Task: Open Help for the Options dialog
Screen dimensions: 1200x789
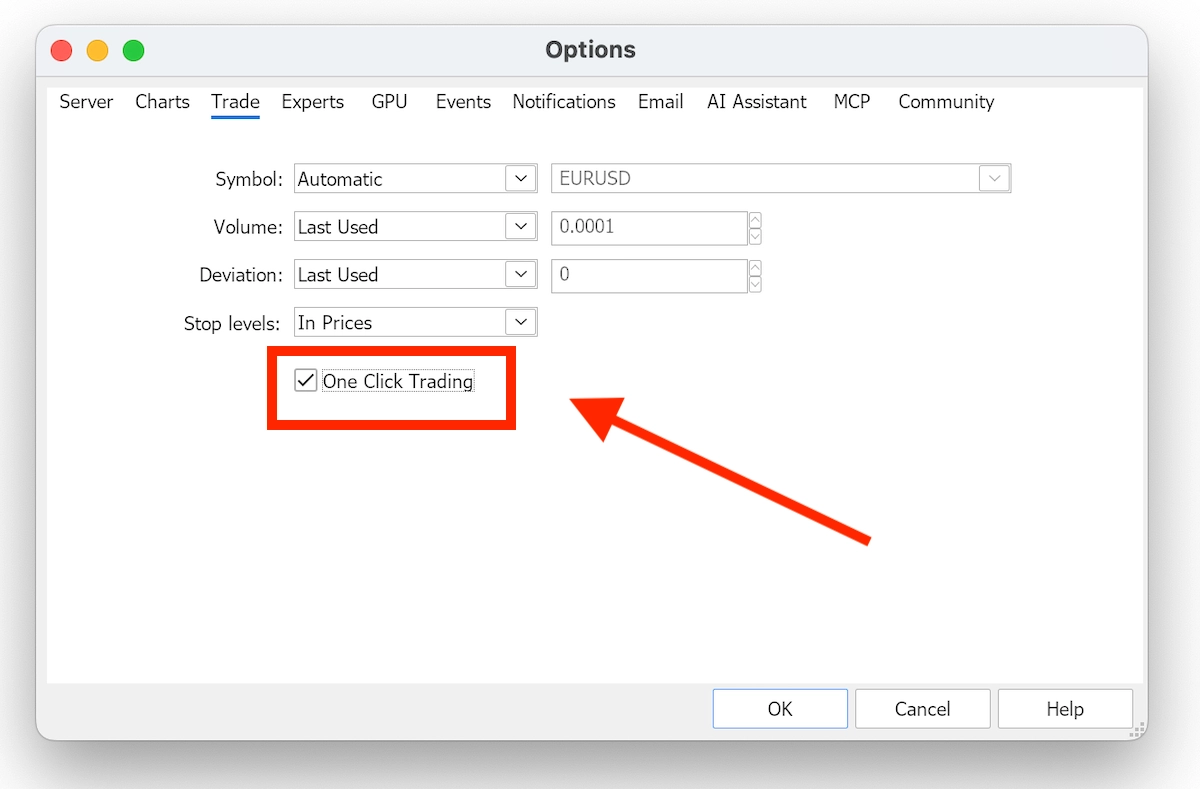Action: pos(1065,709)
